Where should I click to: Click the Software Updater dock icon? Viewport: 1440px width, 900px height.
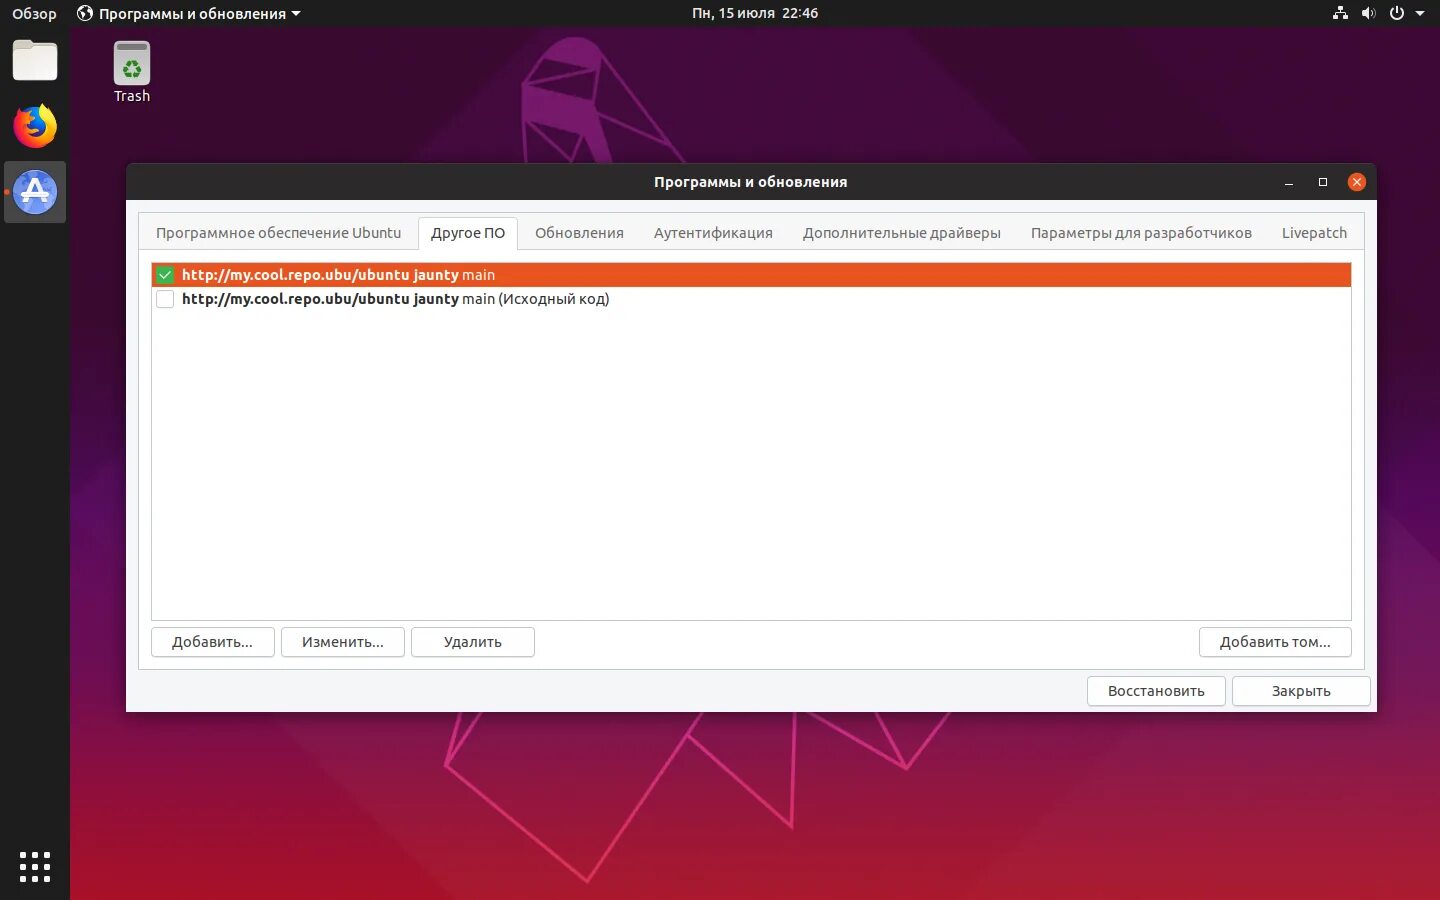(35, 192)
